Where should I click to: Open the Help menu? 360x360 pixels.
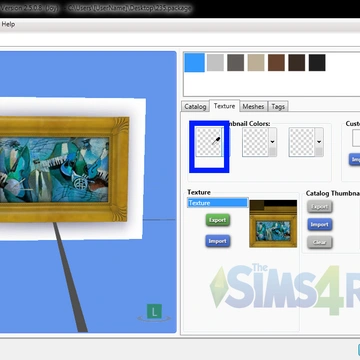[8, 24]
